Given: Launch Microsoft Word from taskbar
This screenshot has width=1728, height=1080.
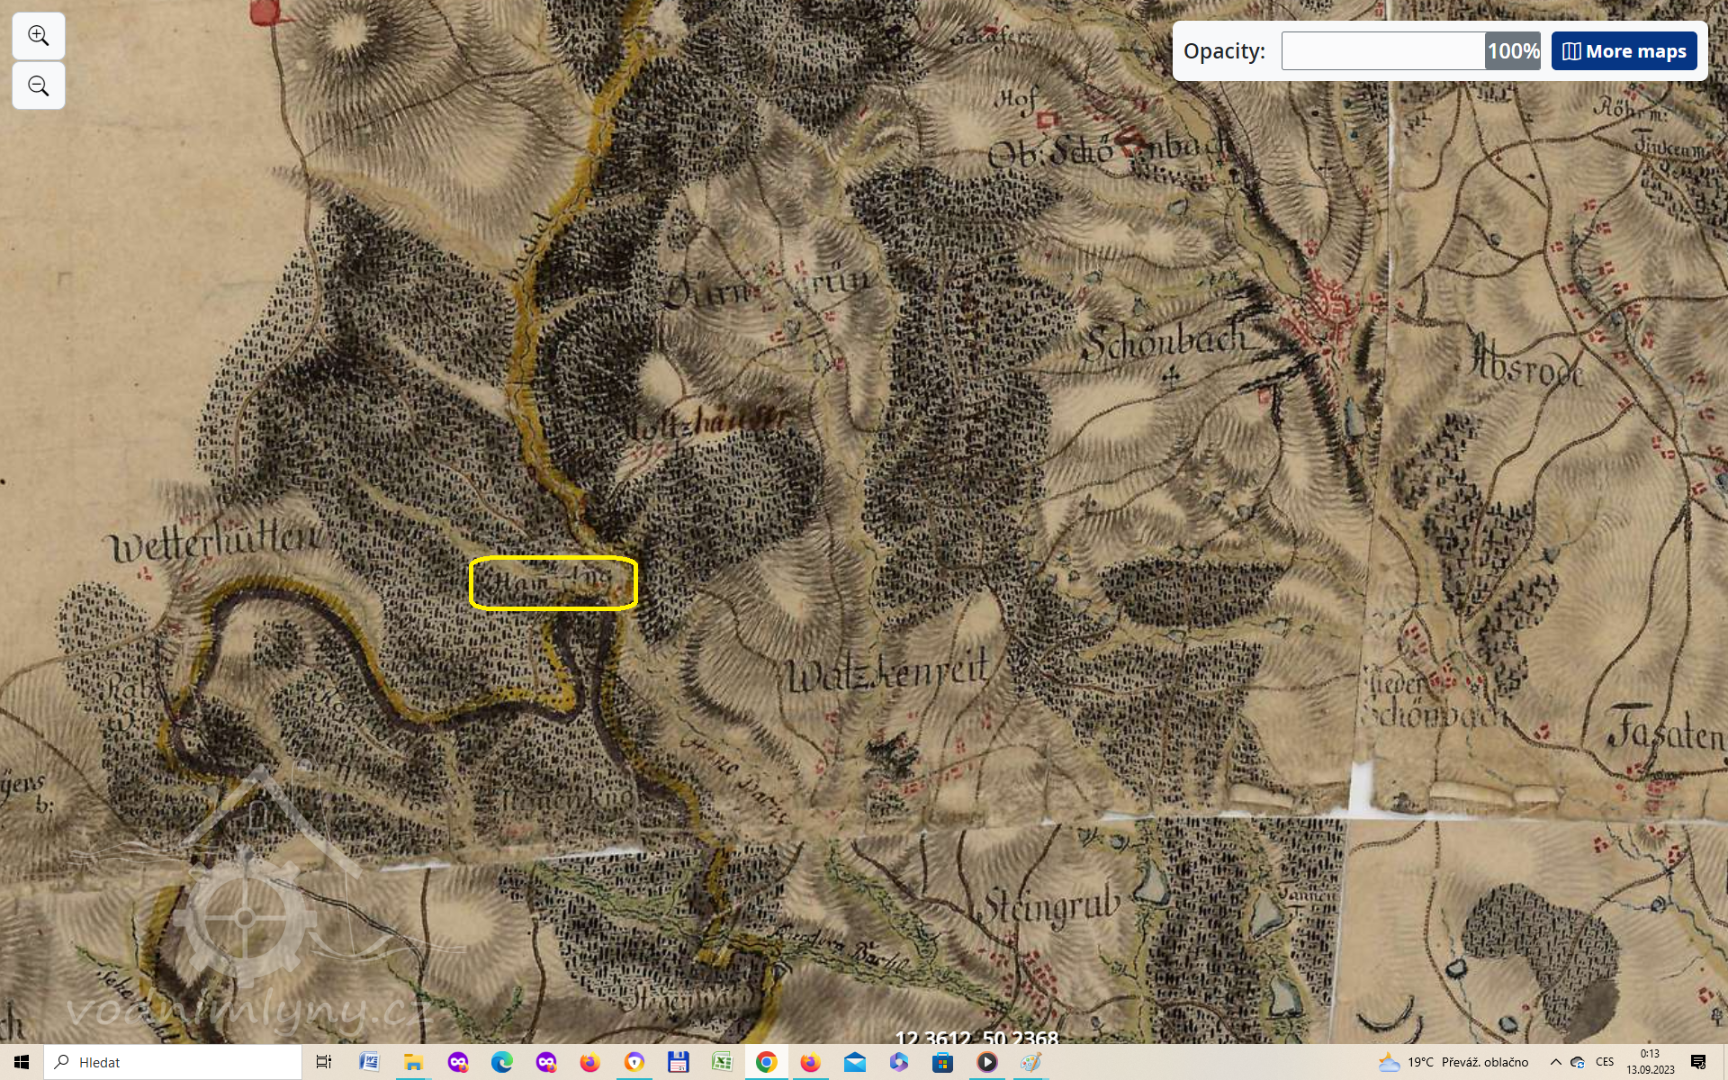Looking at the screenshot, I should tap(369, 1062).
